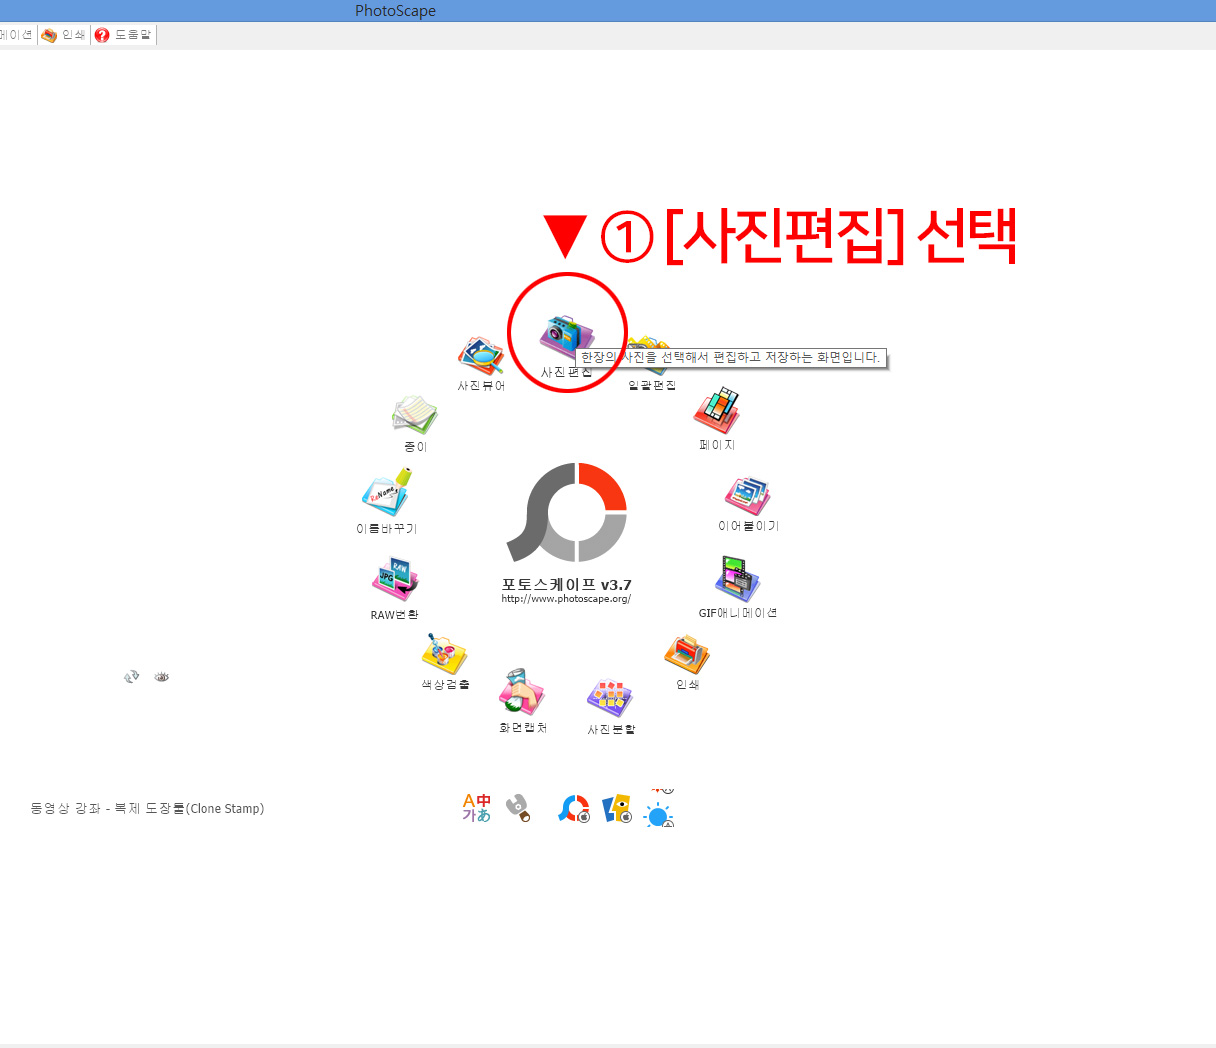The height and width of the screenshot is (1048, 1216).
Task: Open the language selection icon
Action: 477,808
